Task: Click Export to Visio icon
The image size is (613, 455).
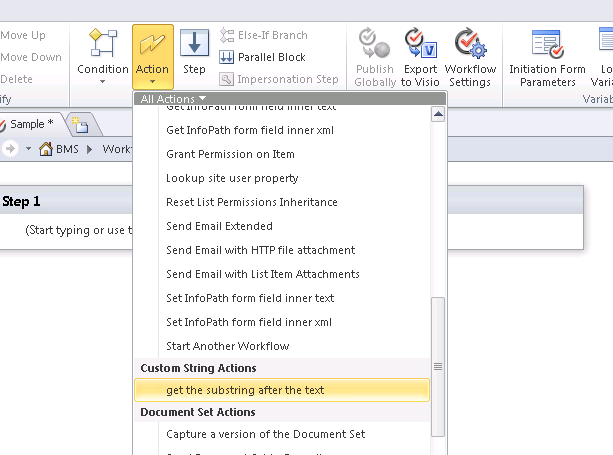Action: [419, 57]
